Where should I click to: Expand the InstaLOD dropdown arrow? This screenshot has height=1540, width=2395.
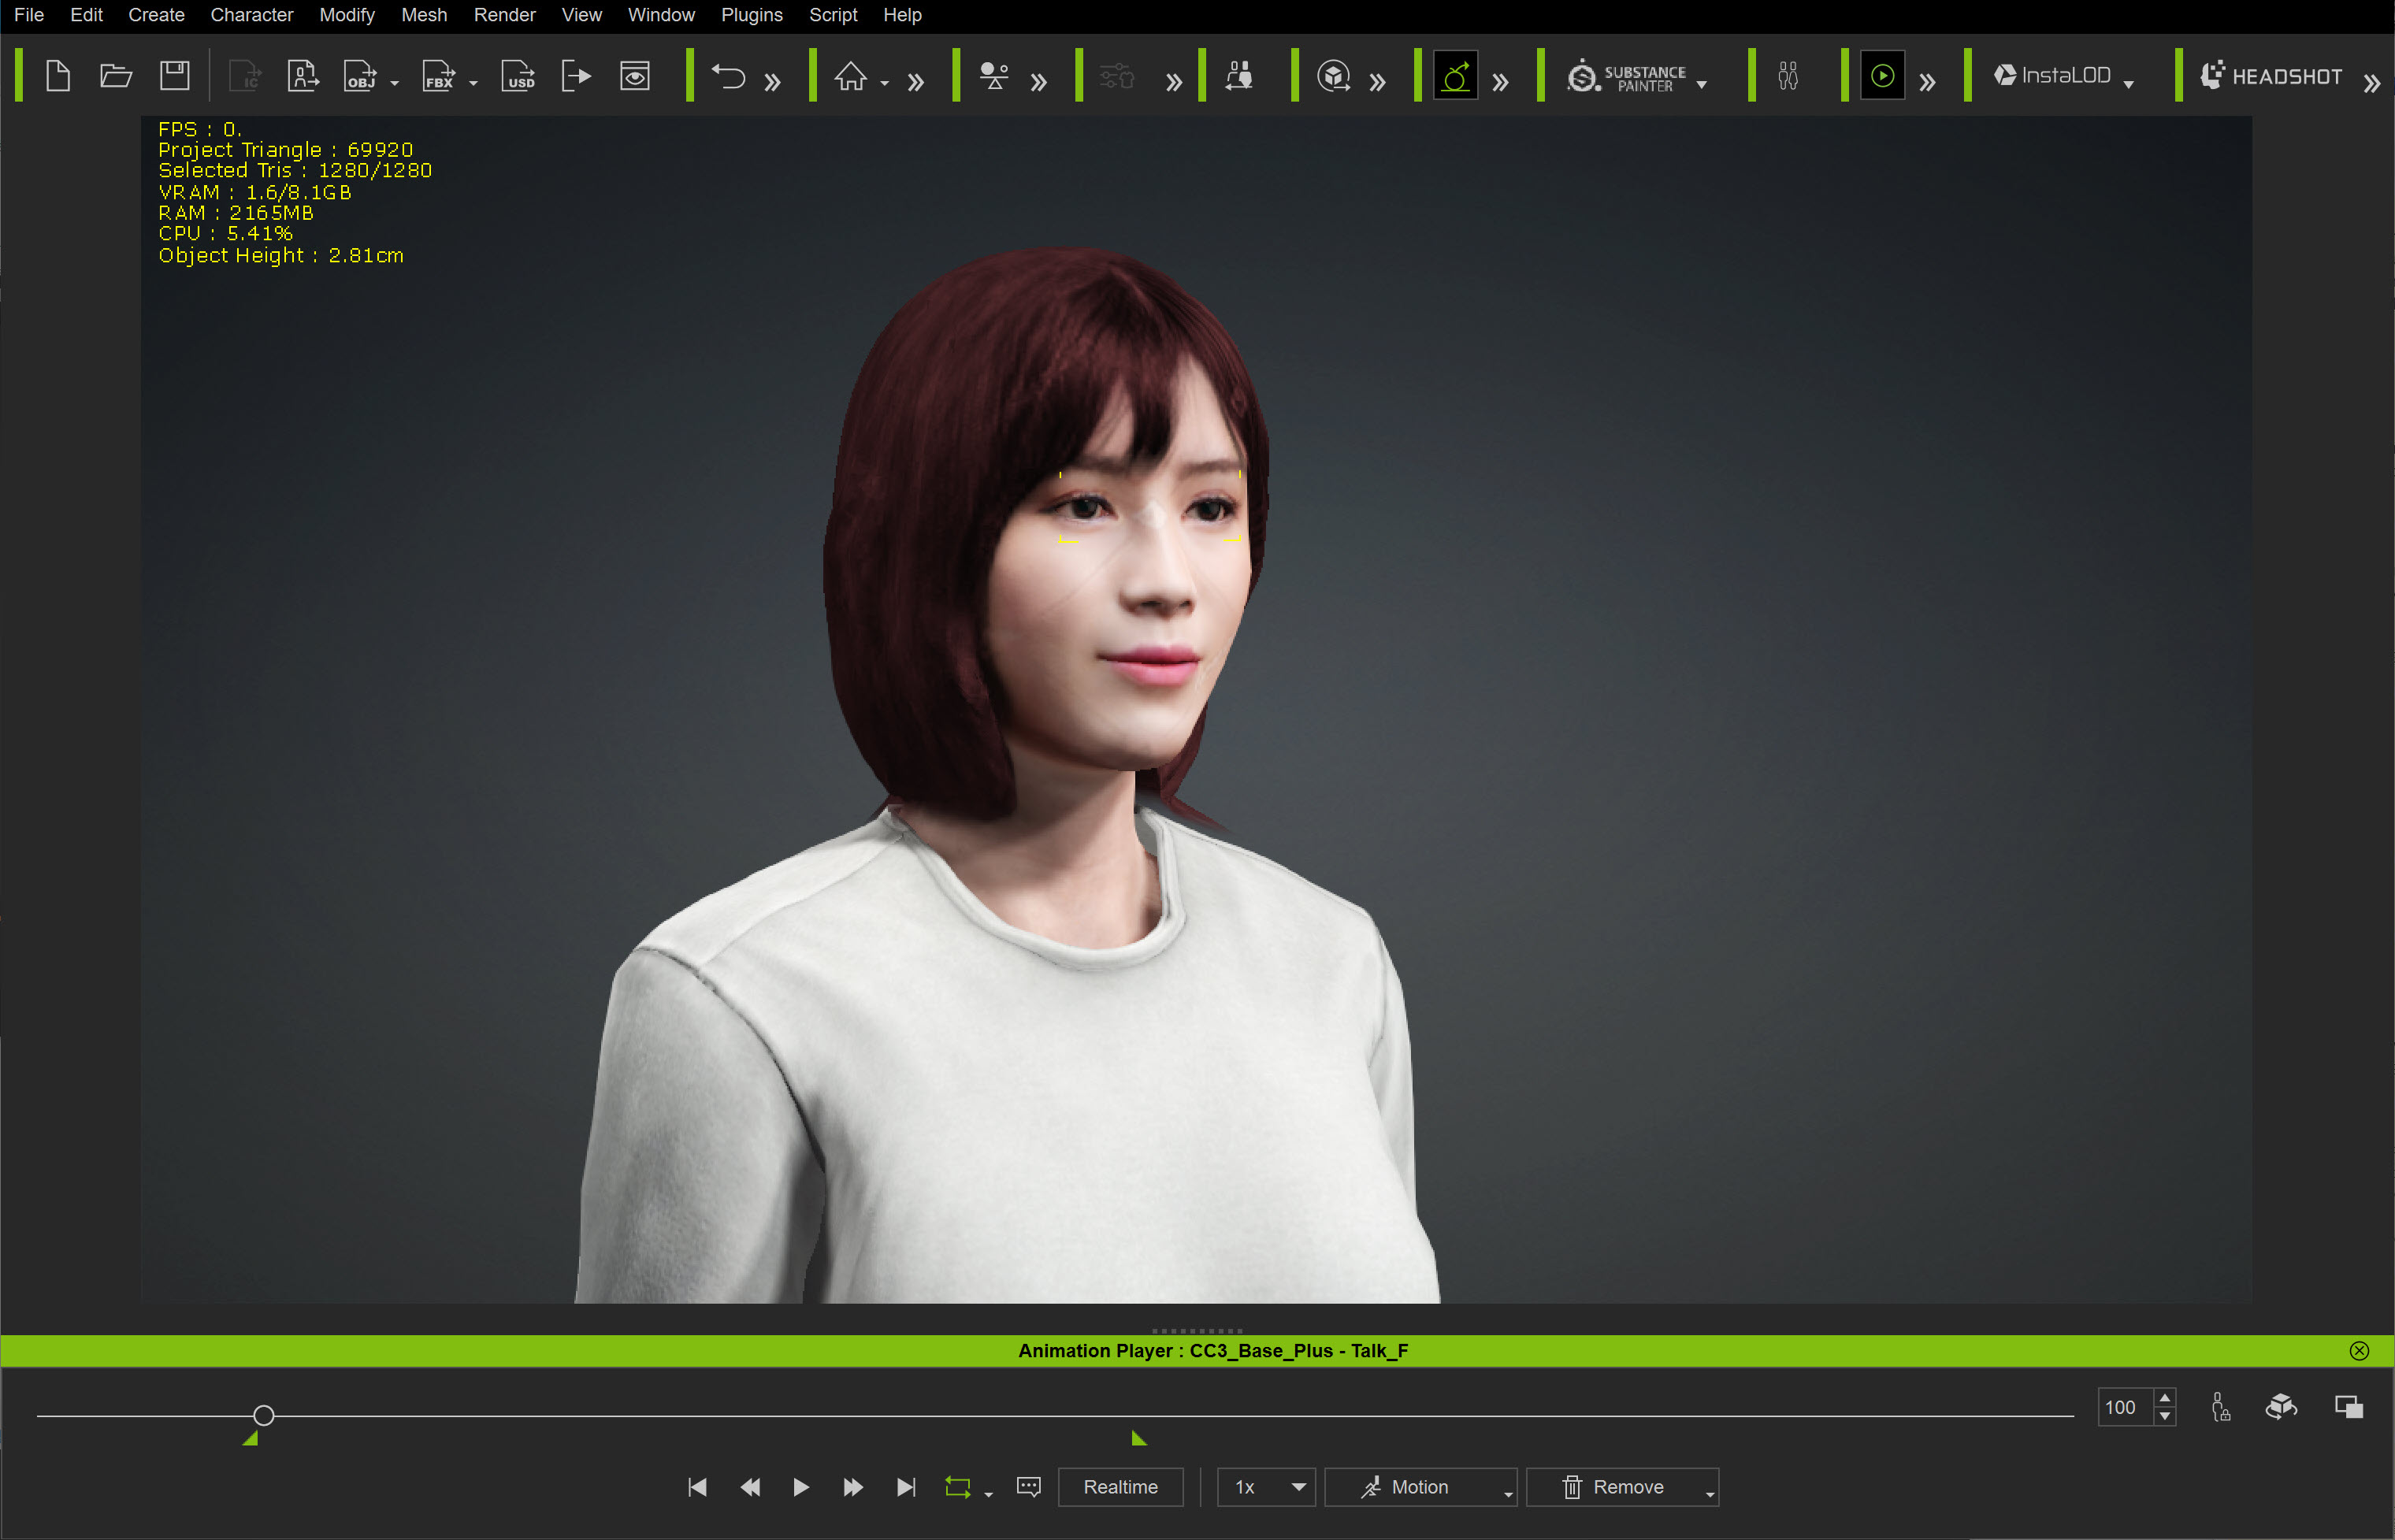2128,85
